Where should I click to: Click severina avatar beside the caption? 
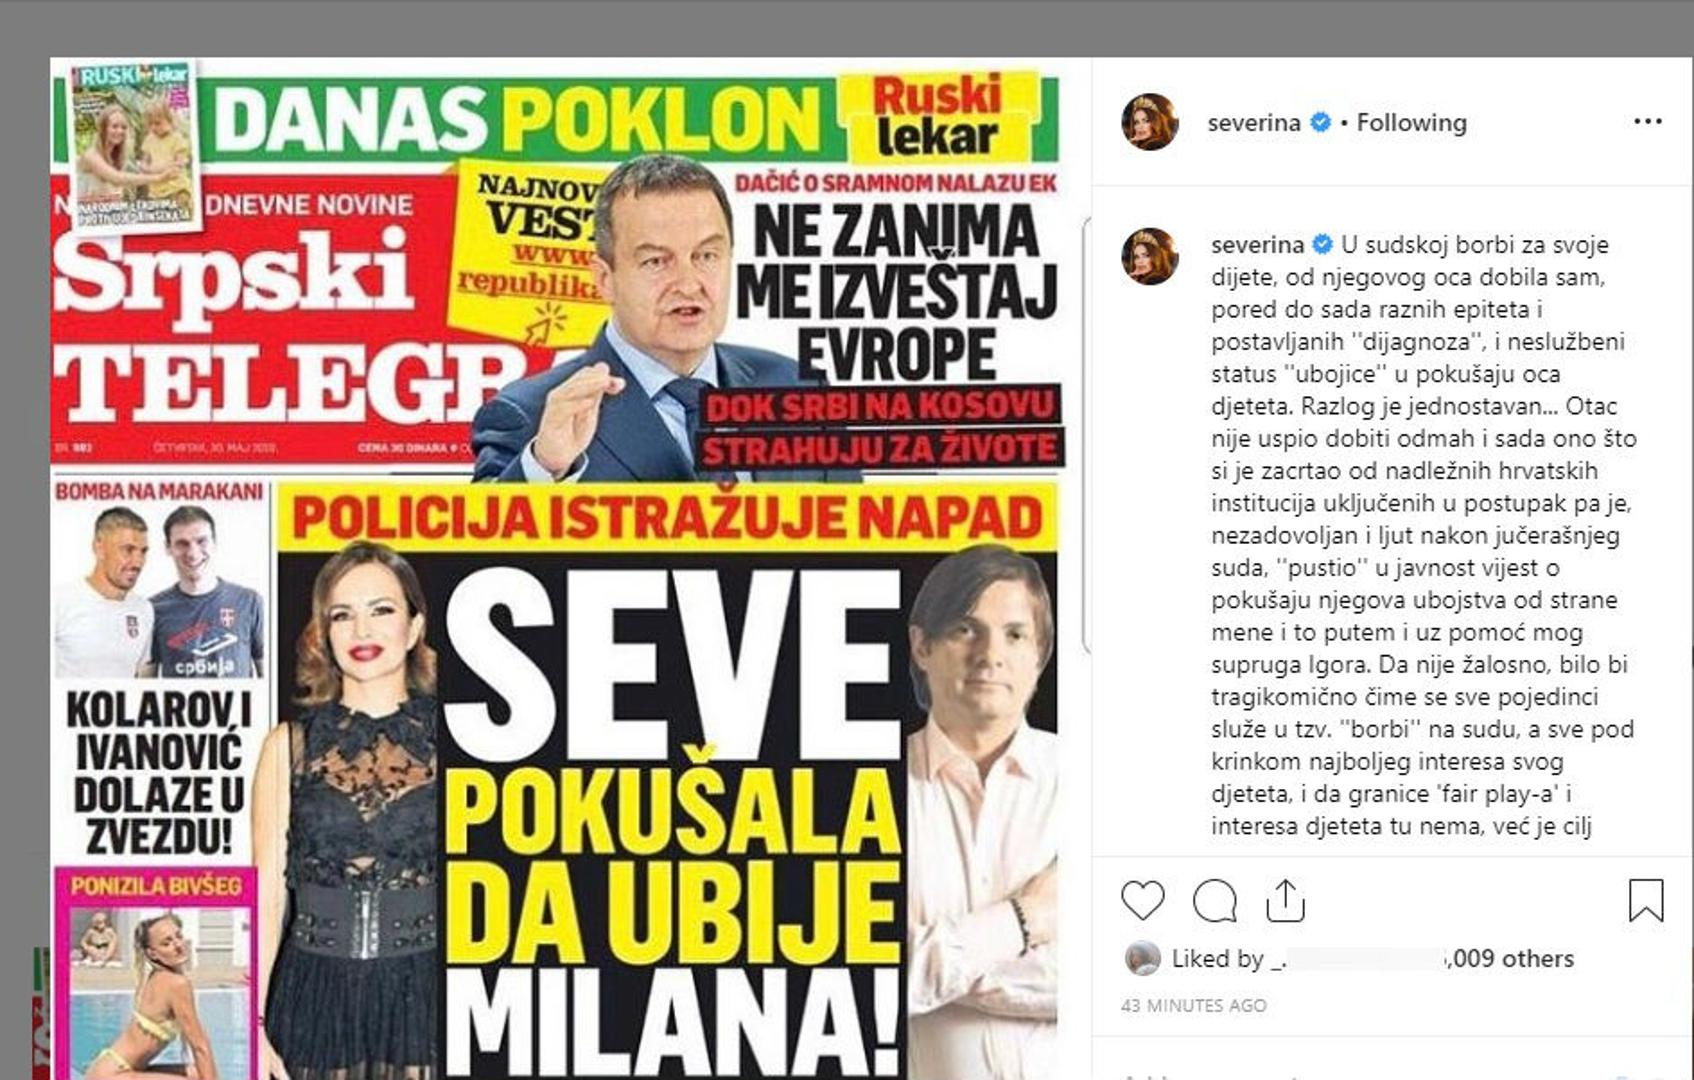point(1150,256)
